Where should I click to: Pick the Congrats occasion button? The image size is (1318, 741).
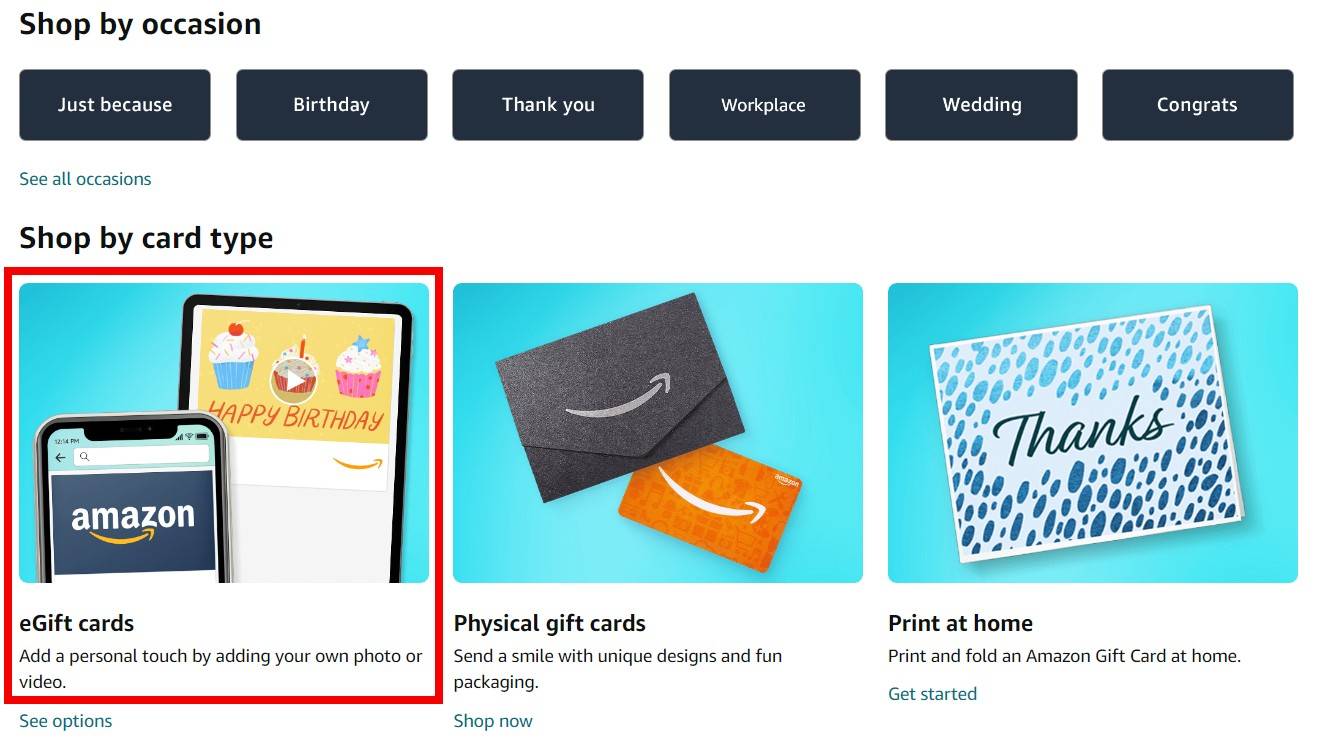(1197, 105)
